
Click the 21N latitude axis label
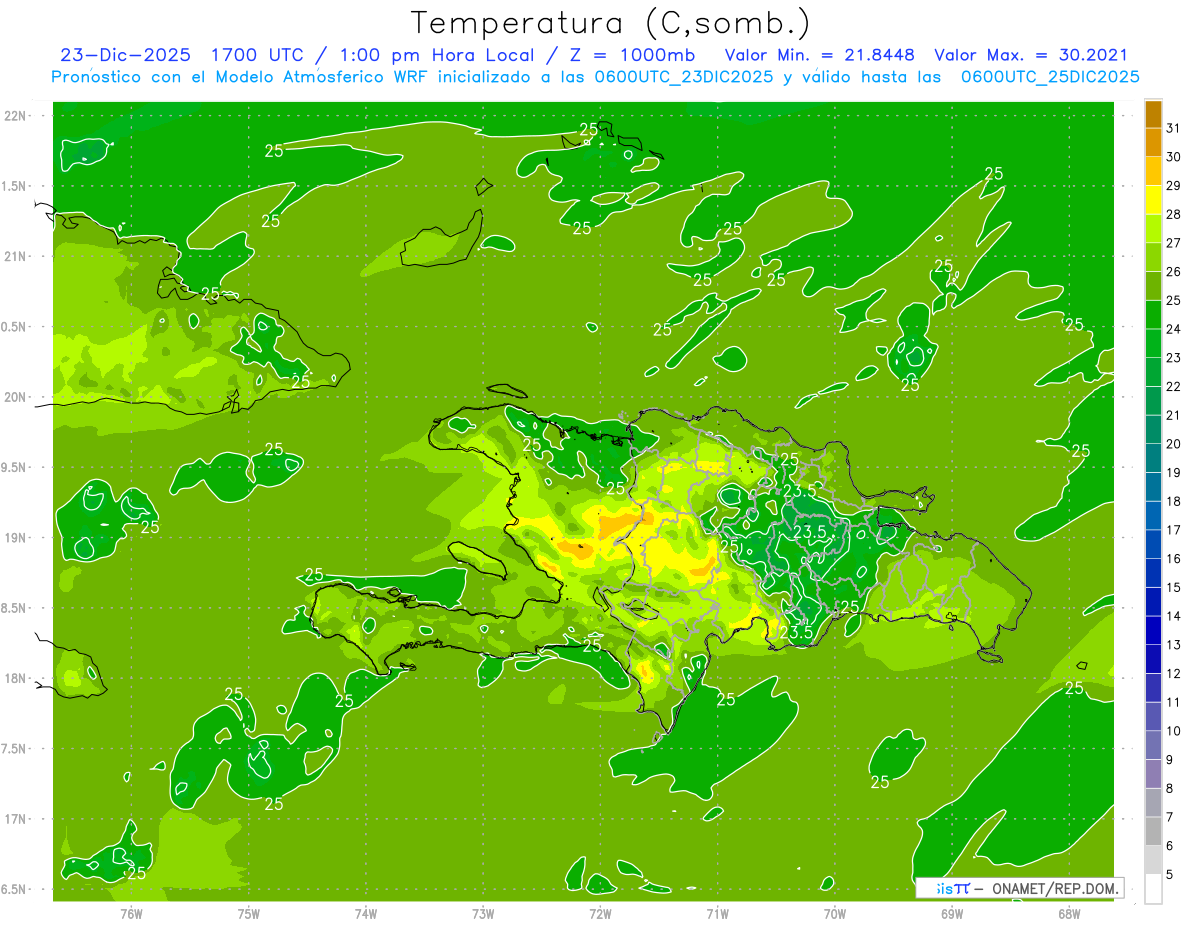pyautogui.click(x=15, y=256)
